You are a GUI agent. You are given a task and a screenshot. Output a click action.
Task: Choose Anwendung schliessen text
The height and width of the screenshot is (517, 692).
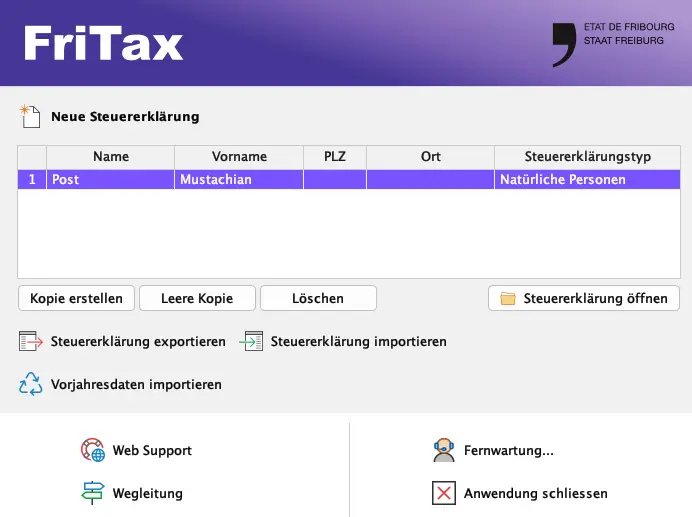(535, 493)
